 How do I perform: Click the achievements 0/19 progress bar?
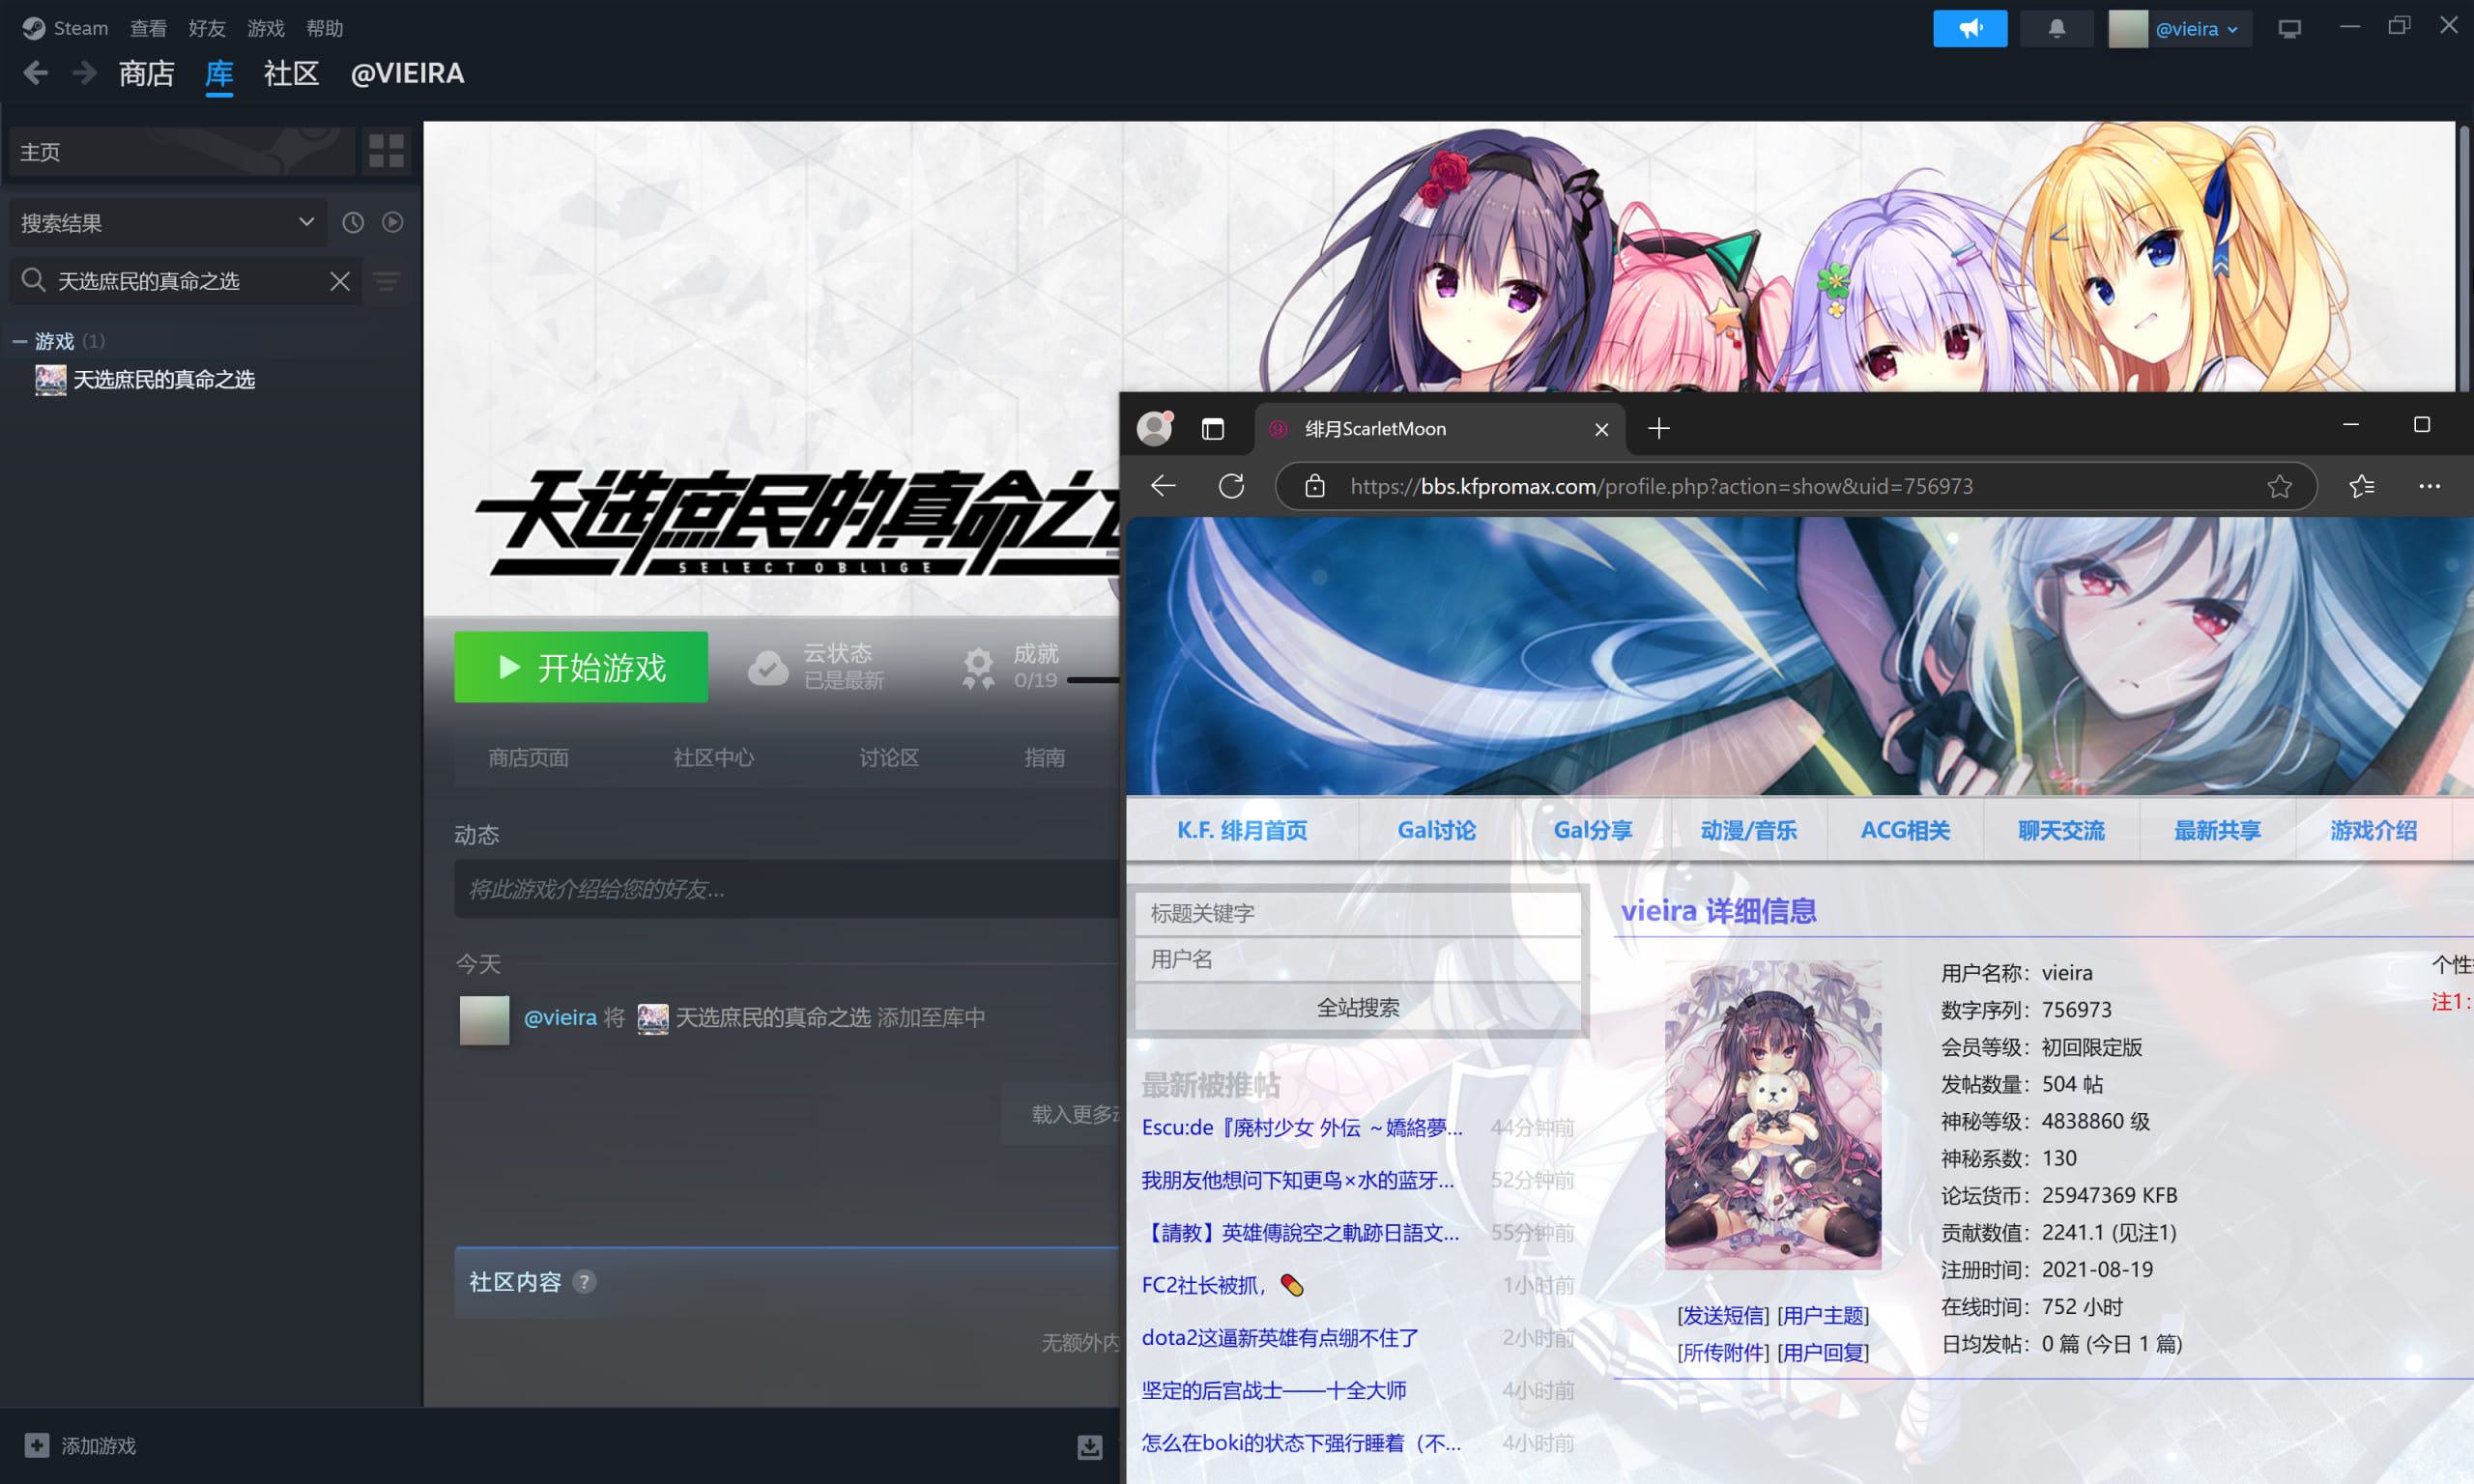(x=1090, y=681)
